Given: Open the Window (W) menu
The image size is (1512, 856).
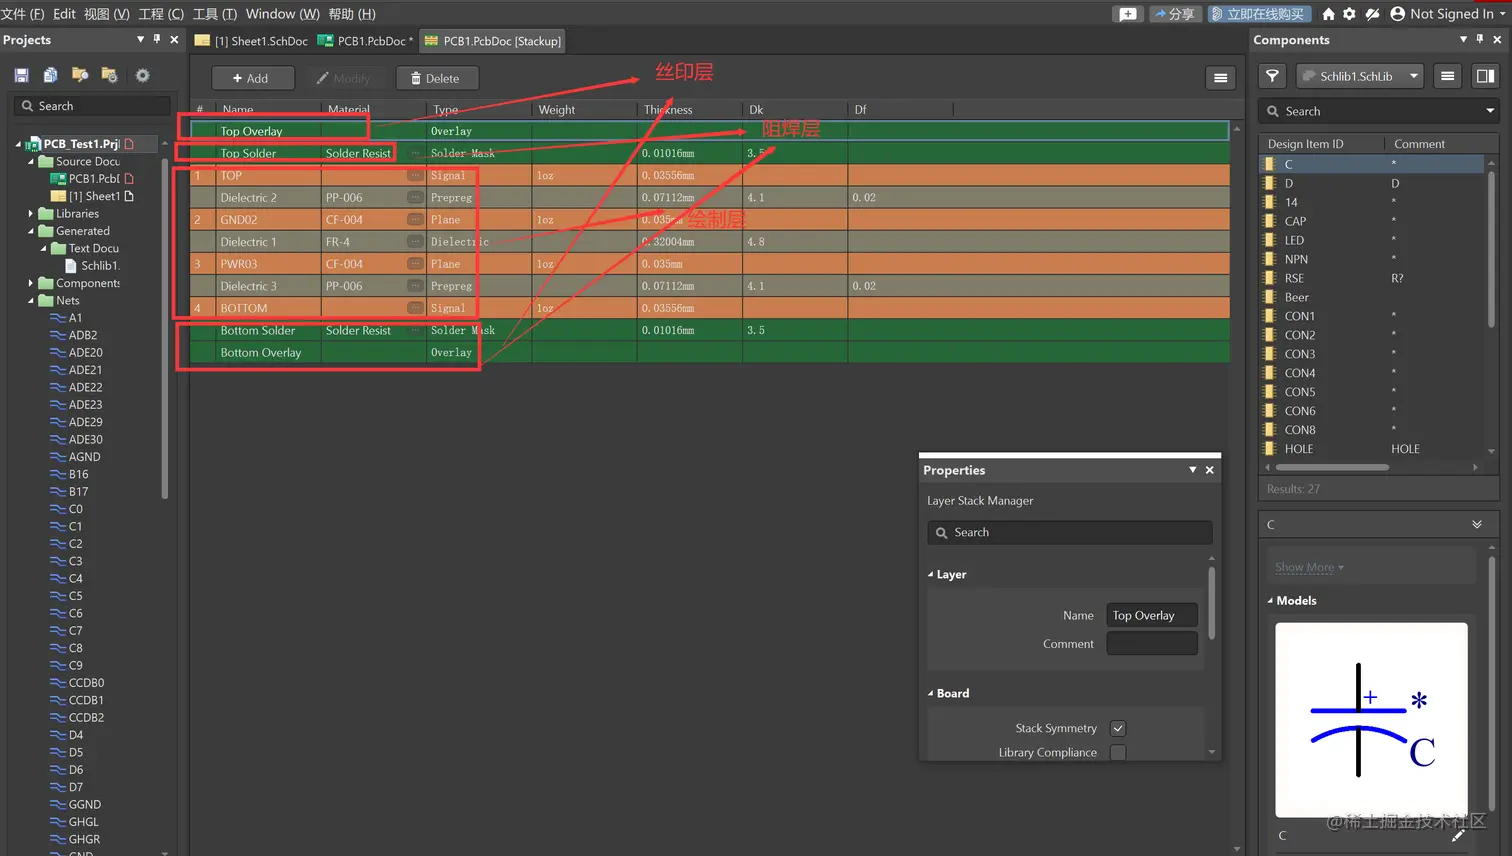Looking at the screenshot, I should click(x=283, y=14).
